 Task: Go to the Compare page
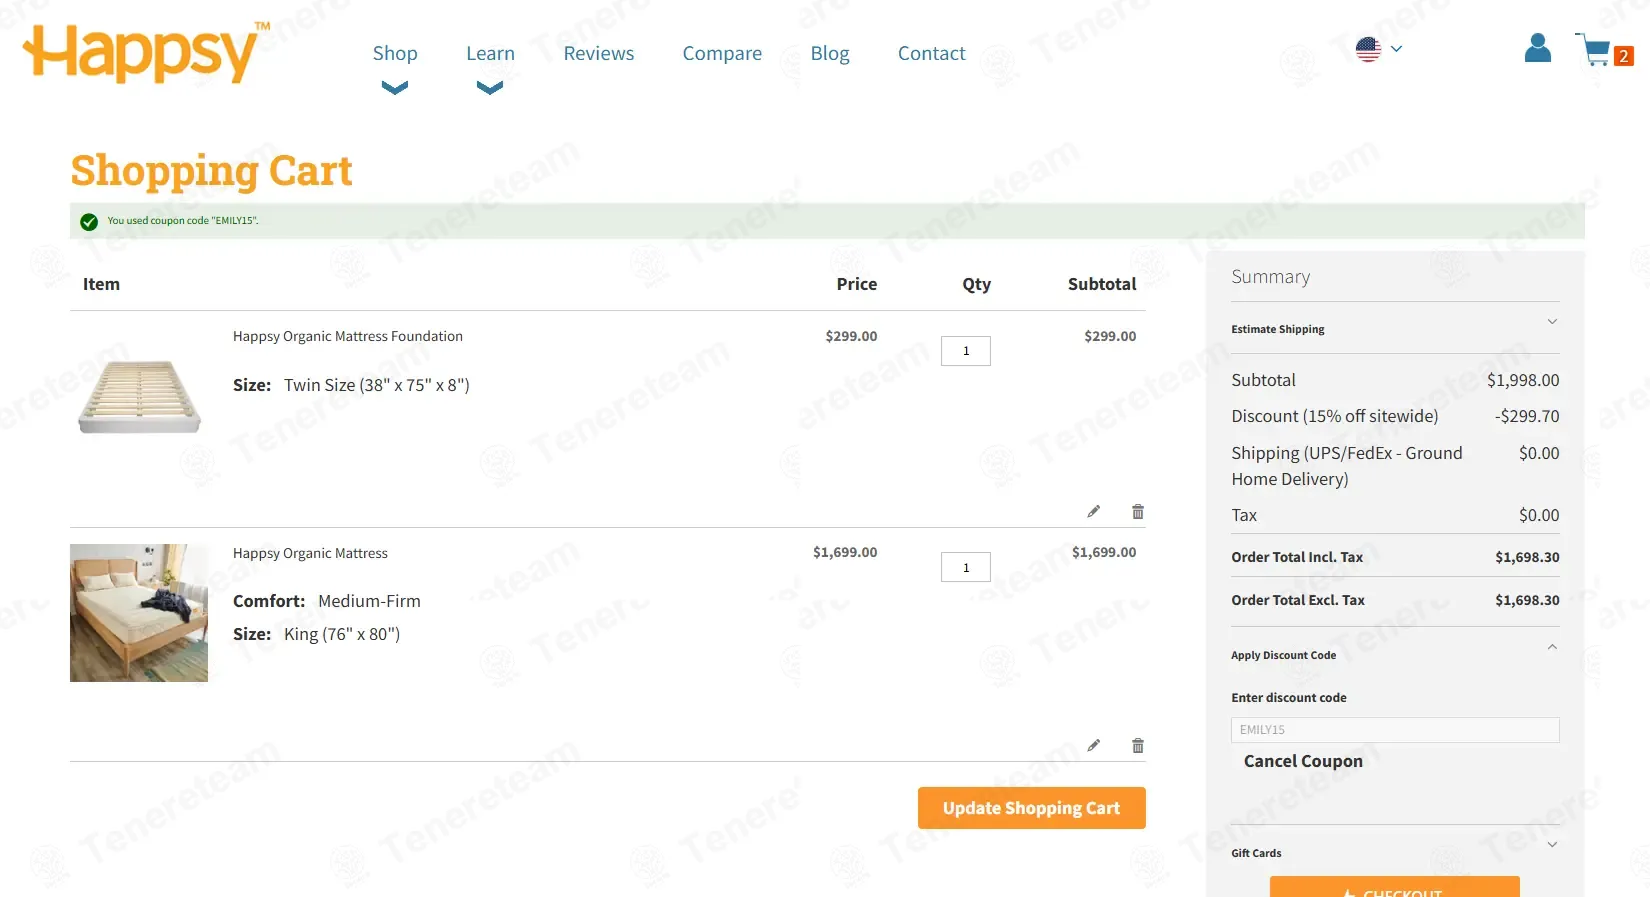tap(722, 53)
